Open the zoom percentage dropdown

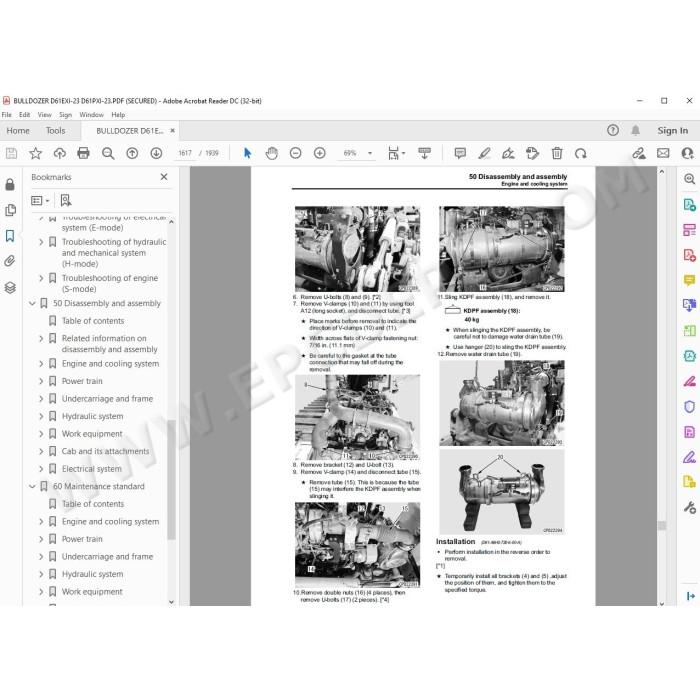370,153
